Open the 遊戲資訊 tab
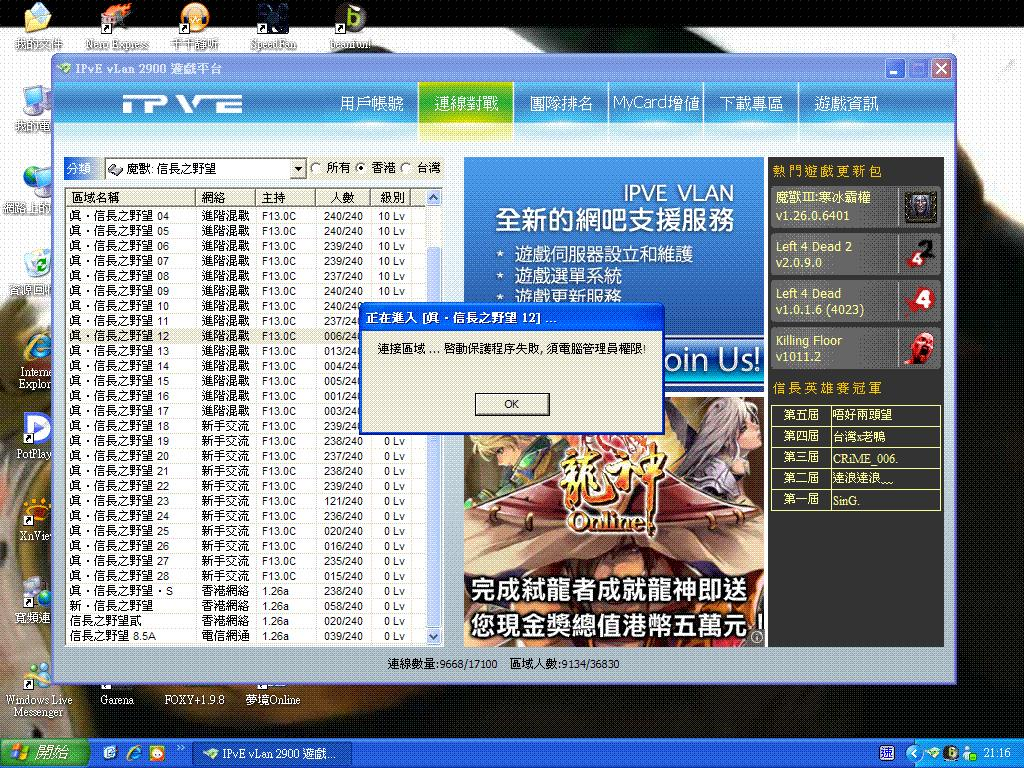The height and width of the screenshot is (768, 1024). (x=846, y=103)
